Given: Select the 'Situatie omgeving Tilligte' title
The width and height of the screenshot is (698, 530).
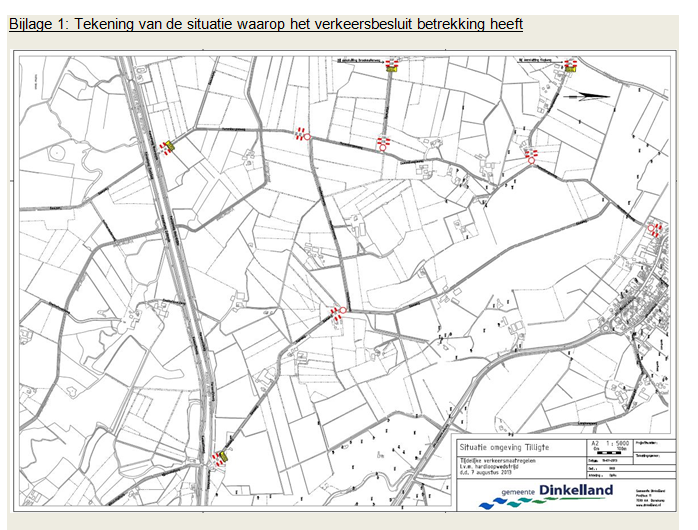Looking at the screenshot, I should pyautogui.click(x=503, y=447).
